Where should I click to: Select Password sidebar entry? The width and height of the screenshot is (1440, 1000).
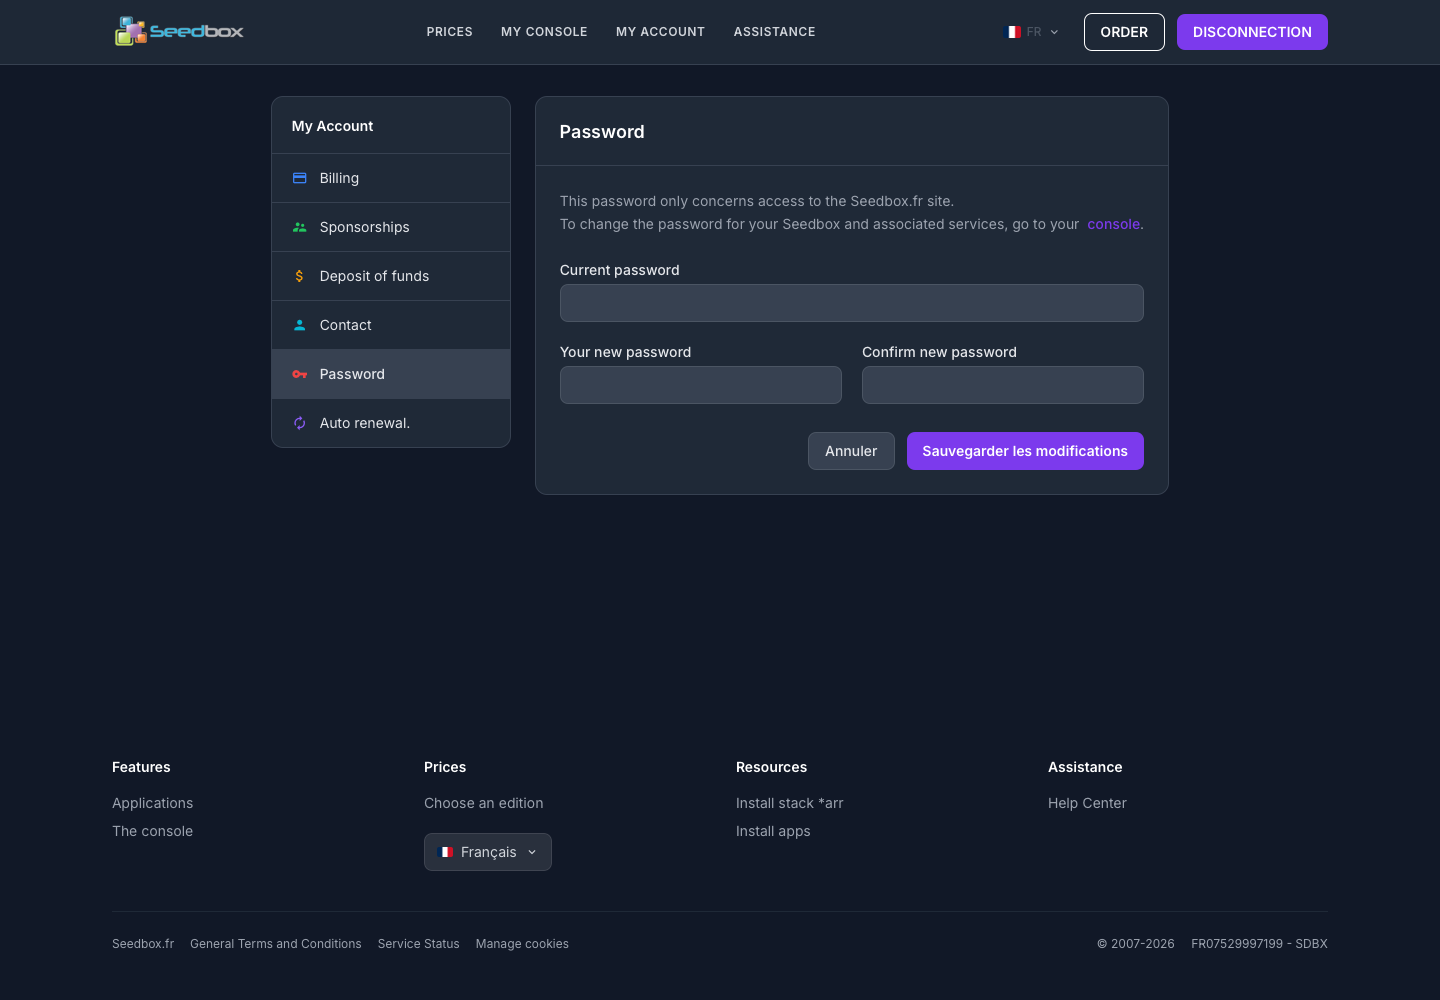coord(391,374)
